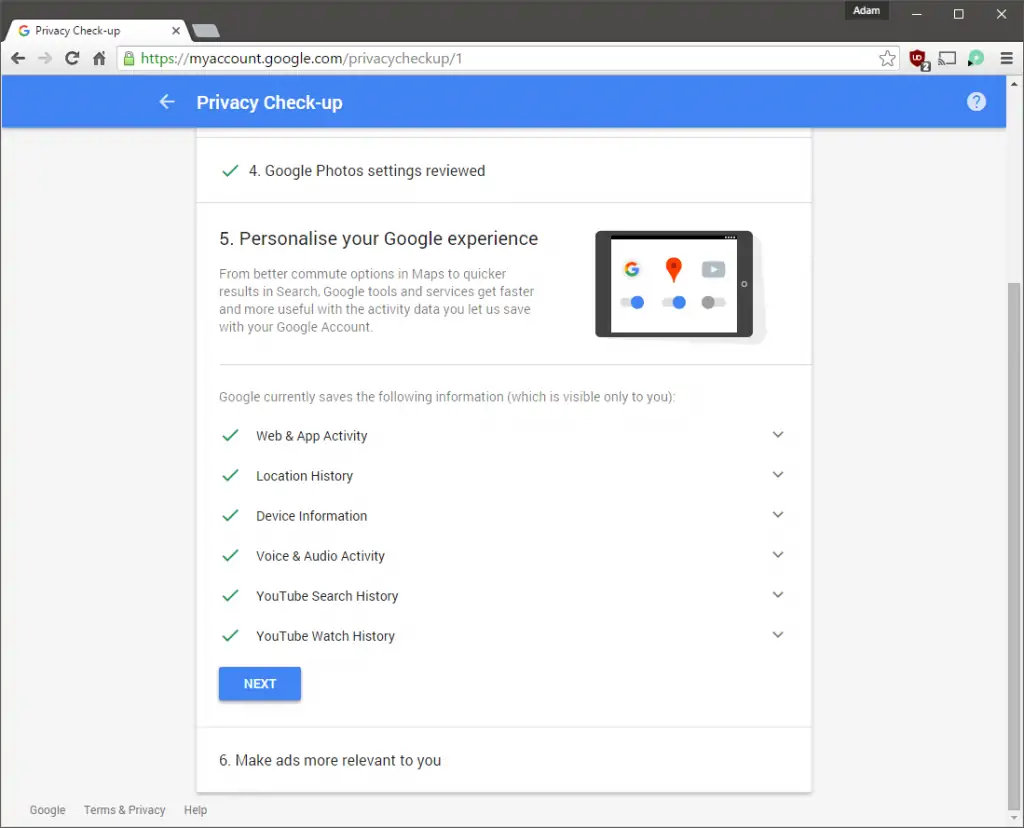
Task: Open the browser Home page icon
Action: coord(99,59)
